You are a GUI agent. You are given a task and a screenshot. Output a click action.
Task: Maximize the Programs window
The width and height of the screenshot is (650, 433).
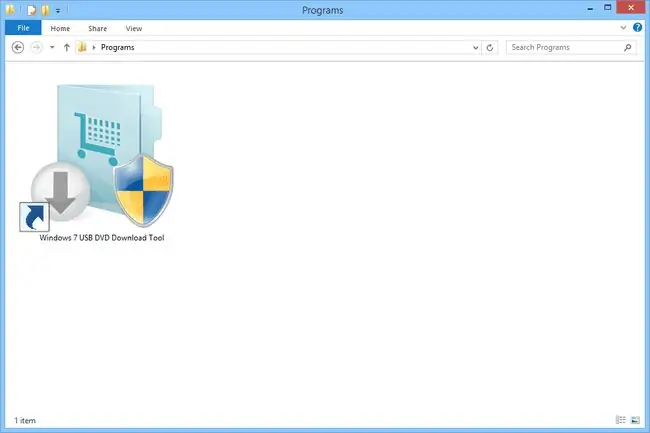(x=607, y=7)
